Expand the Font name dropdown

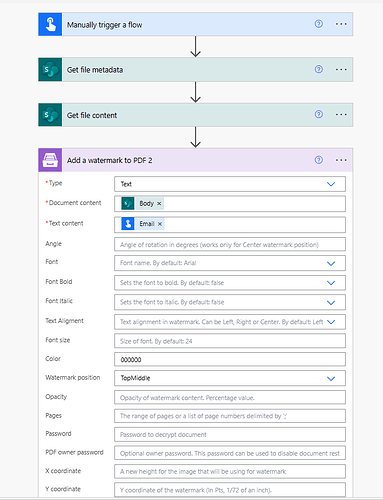pyautogui.click(x=331, y=263)
